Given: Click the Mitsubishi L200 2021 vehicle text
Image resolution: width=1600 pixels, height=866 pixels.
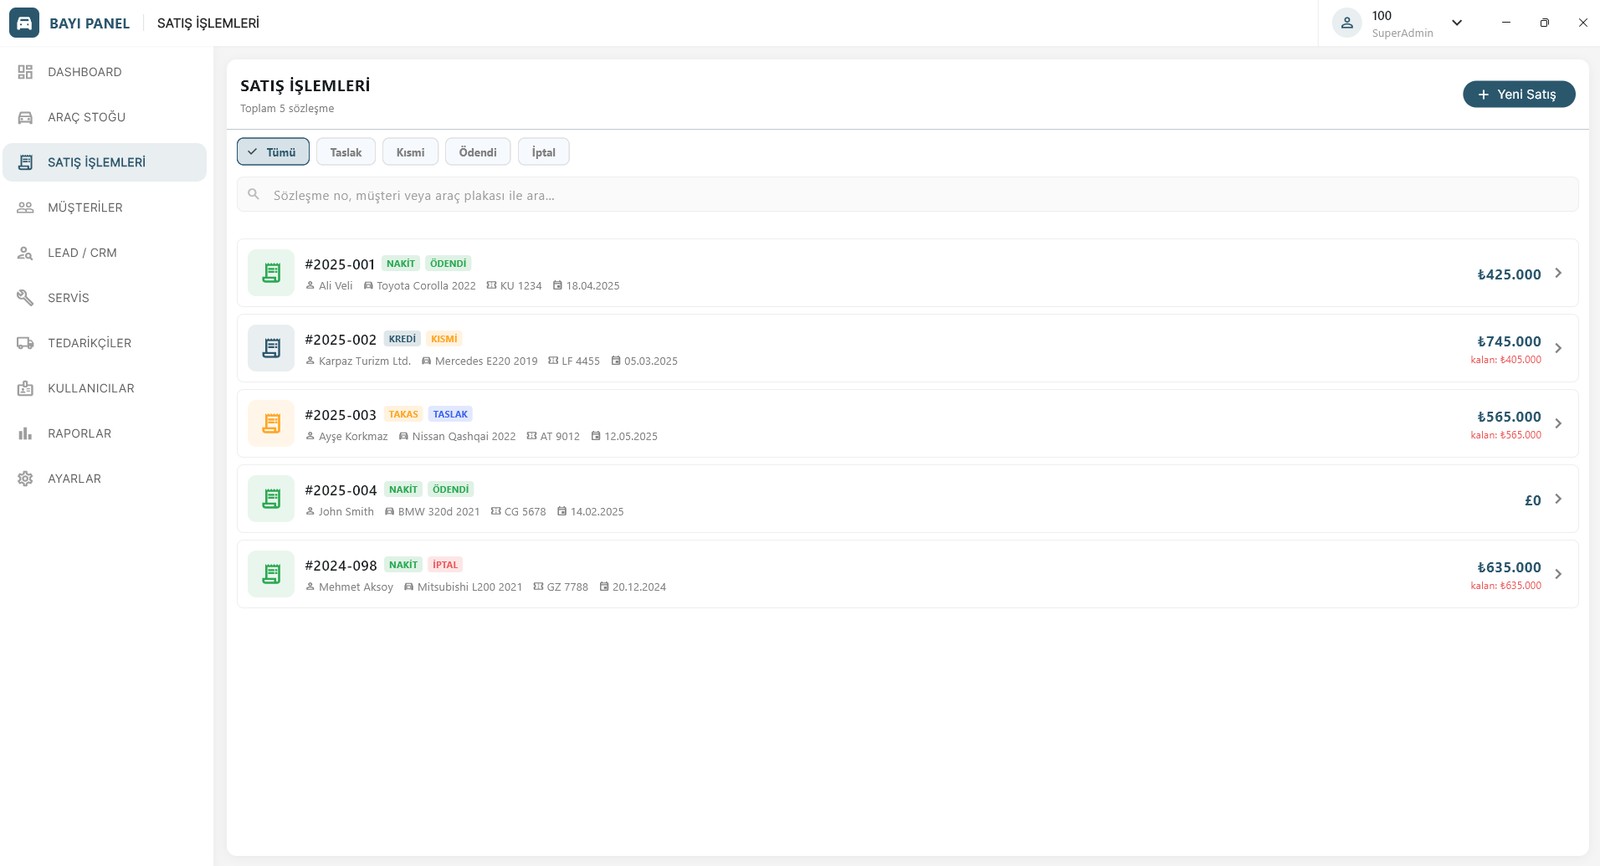Looking at the screenshot, I should (x=470, y=587).
